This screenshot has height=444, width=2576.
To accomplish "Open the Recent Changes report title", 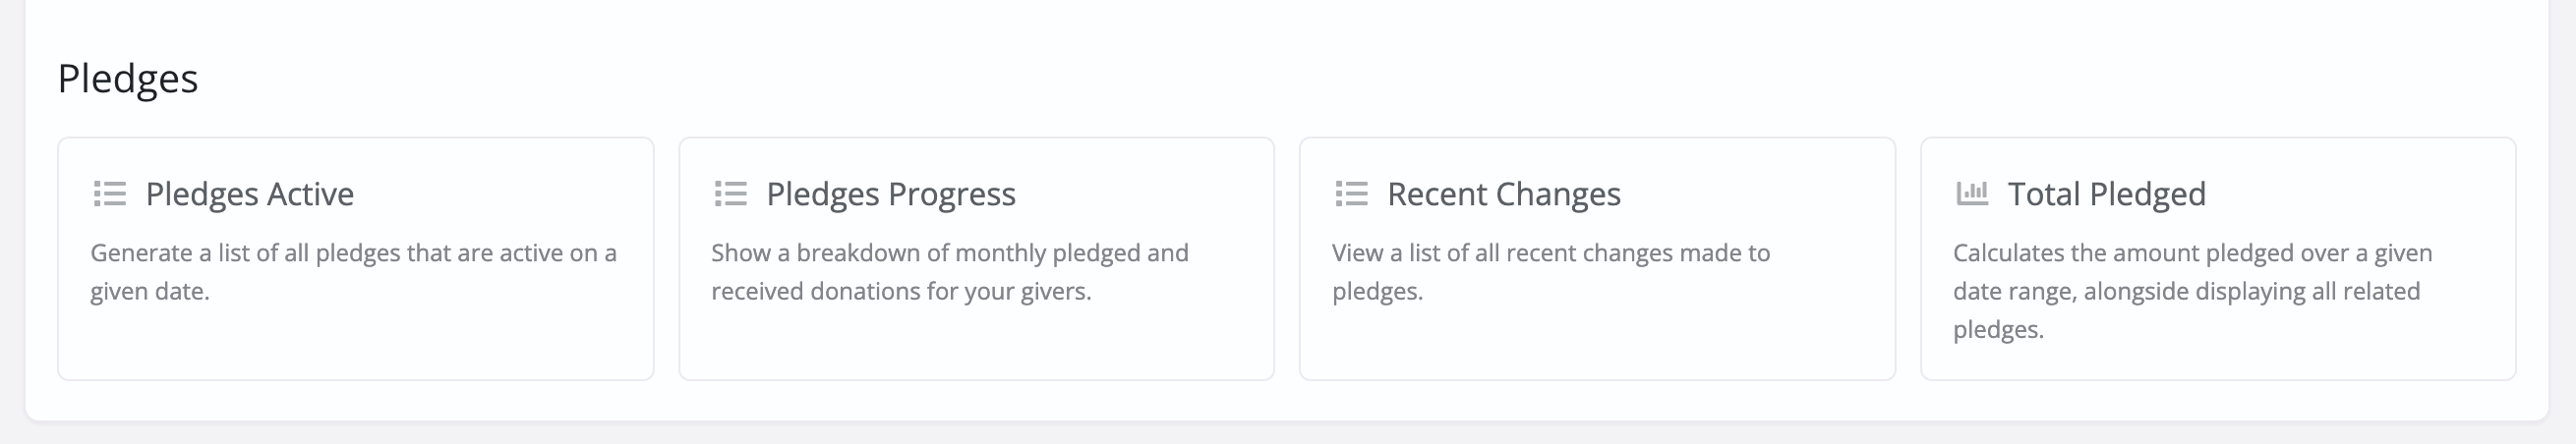I will [x=1504, y=194].
